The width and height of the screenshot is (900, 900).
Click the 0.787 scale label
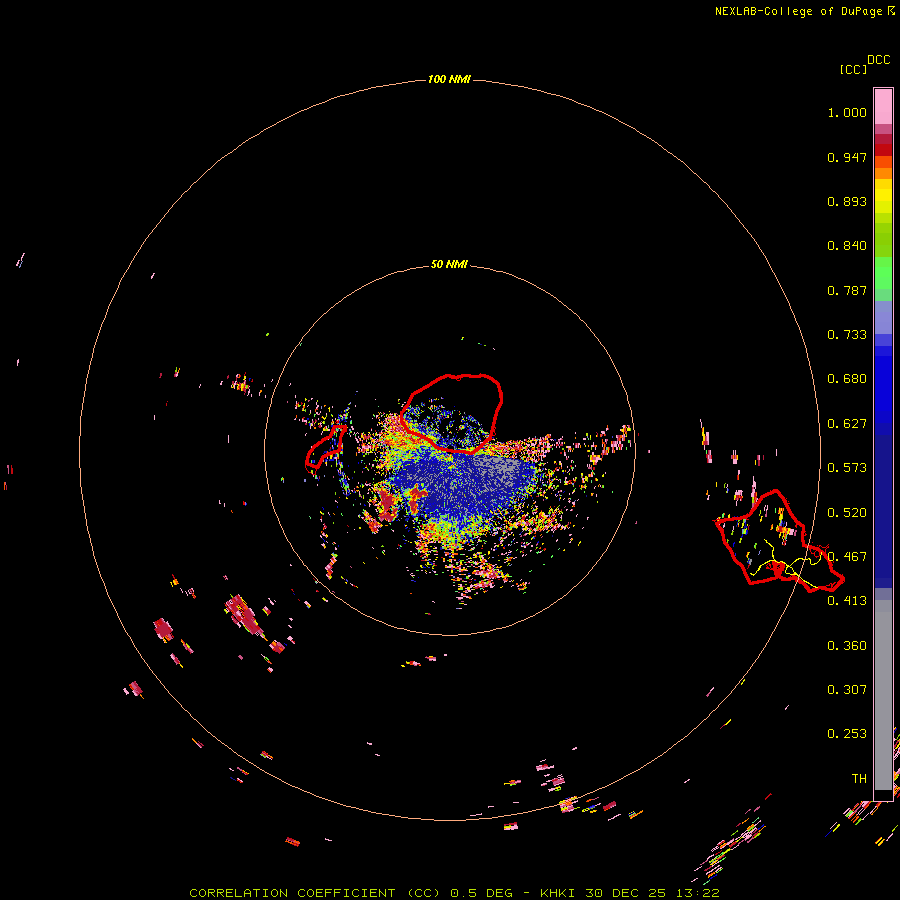(x=847, y=290)
